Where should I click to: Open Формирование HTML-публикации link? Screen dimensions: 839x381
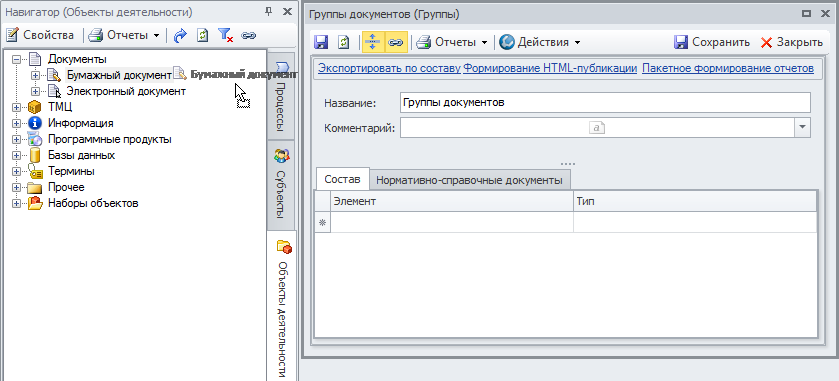pyautogui.click(x=550, y=68)
